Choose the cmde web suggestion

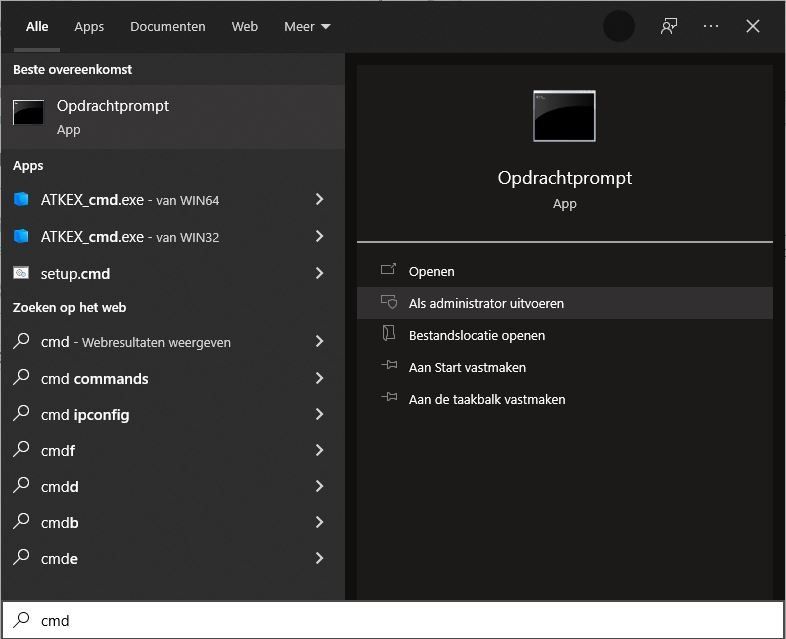(173, 559)
